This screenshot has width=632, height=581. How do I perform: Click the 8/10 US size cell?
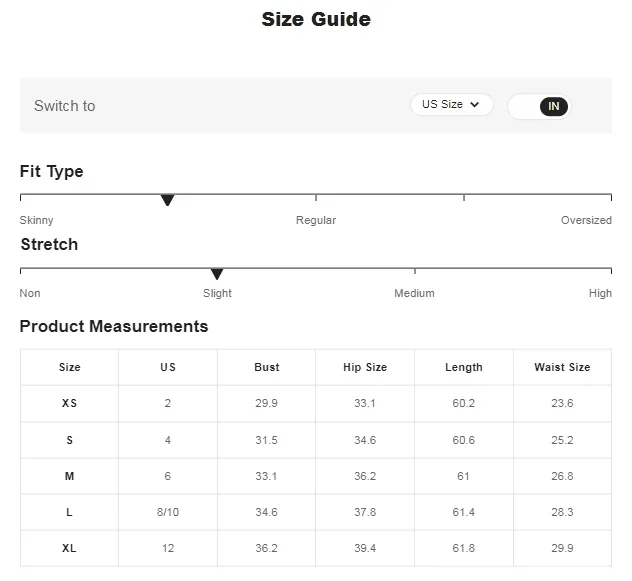(x=168, y=512)
